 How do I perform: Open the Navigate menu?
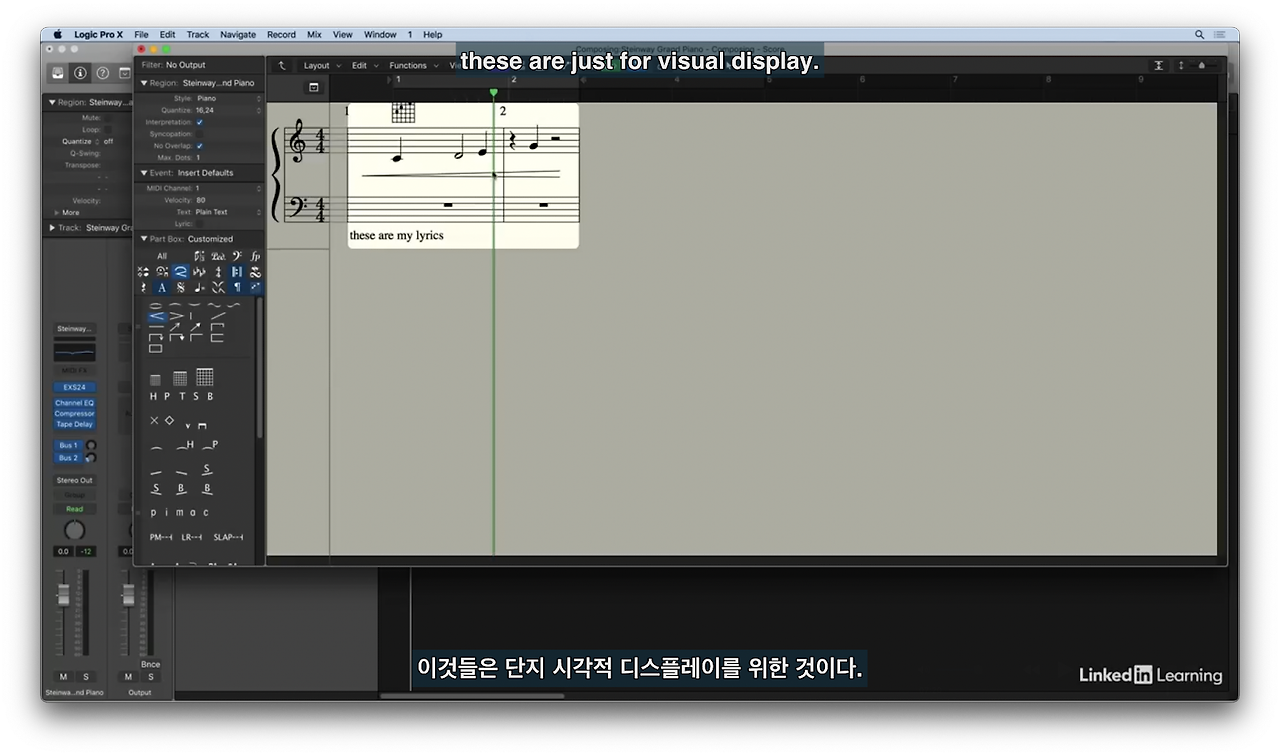pos(238,34)
